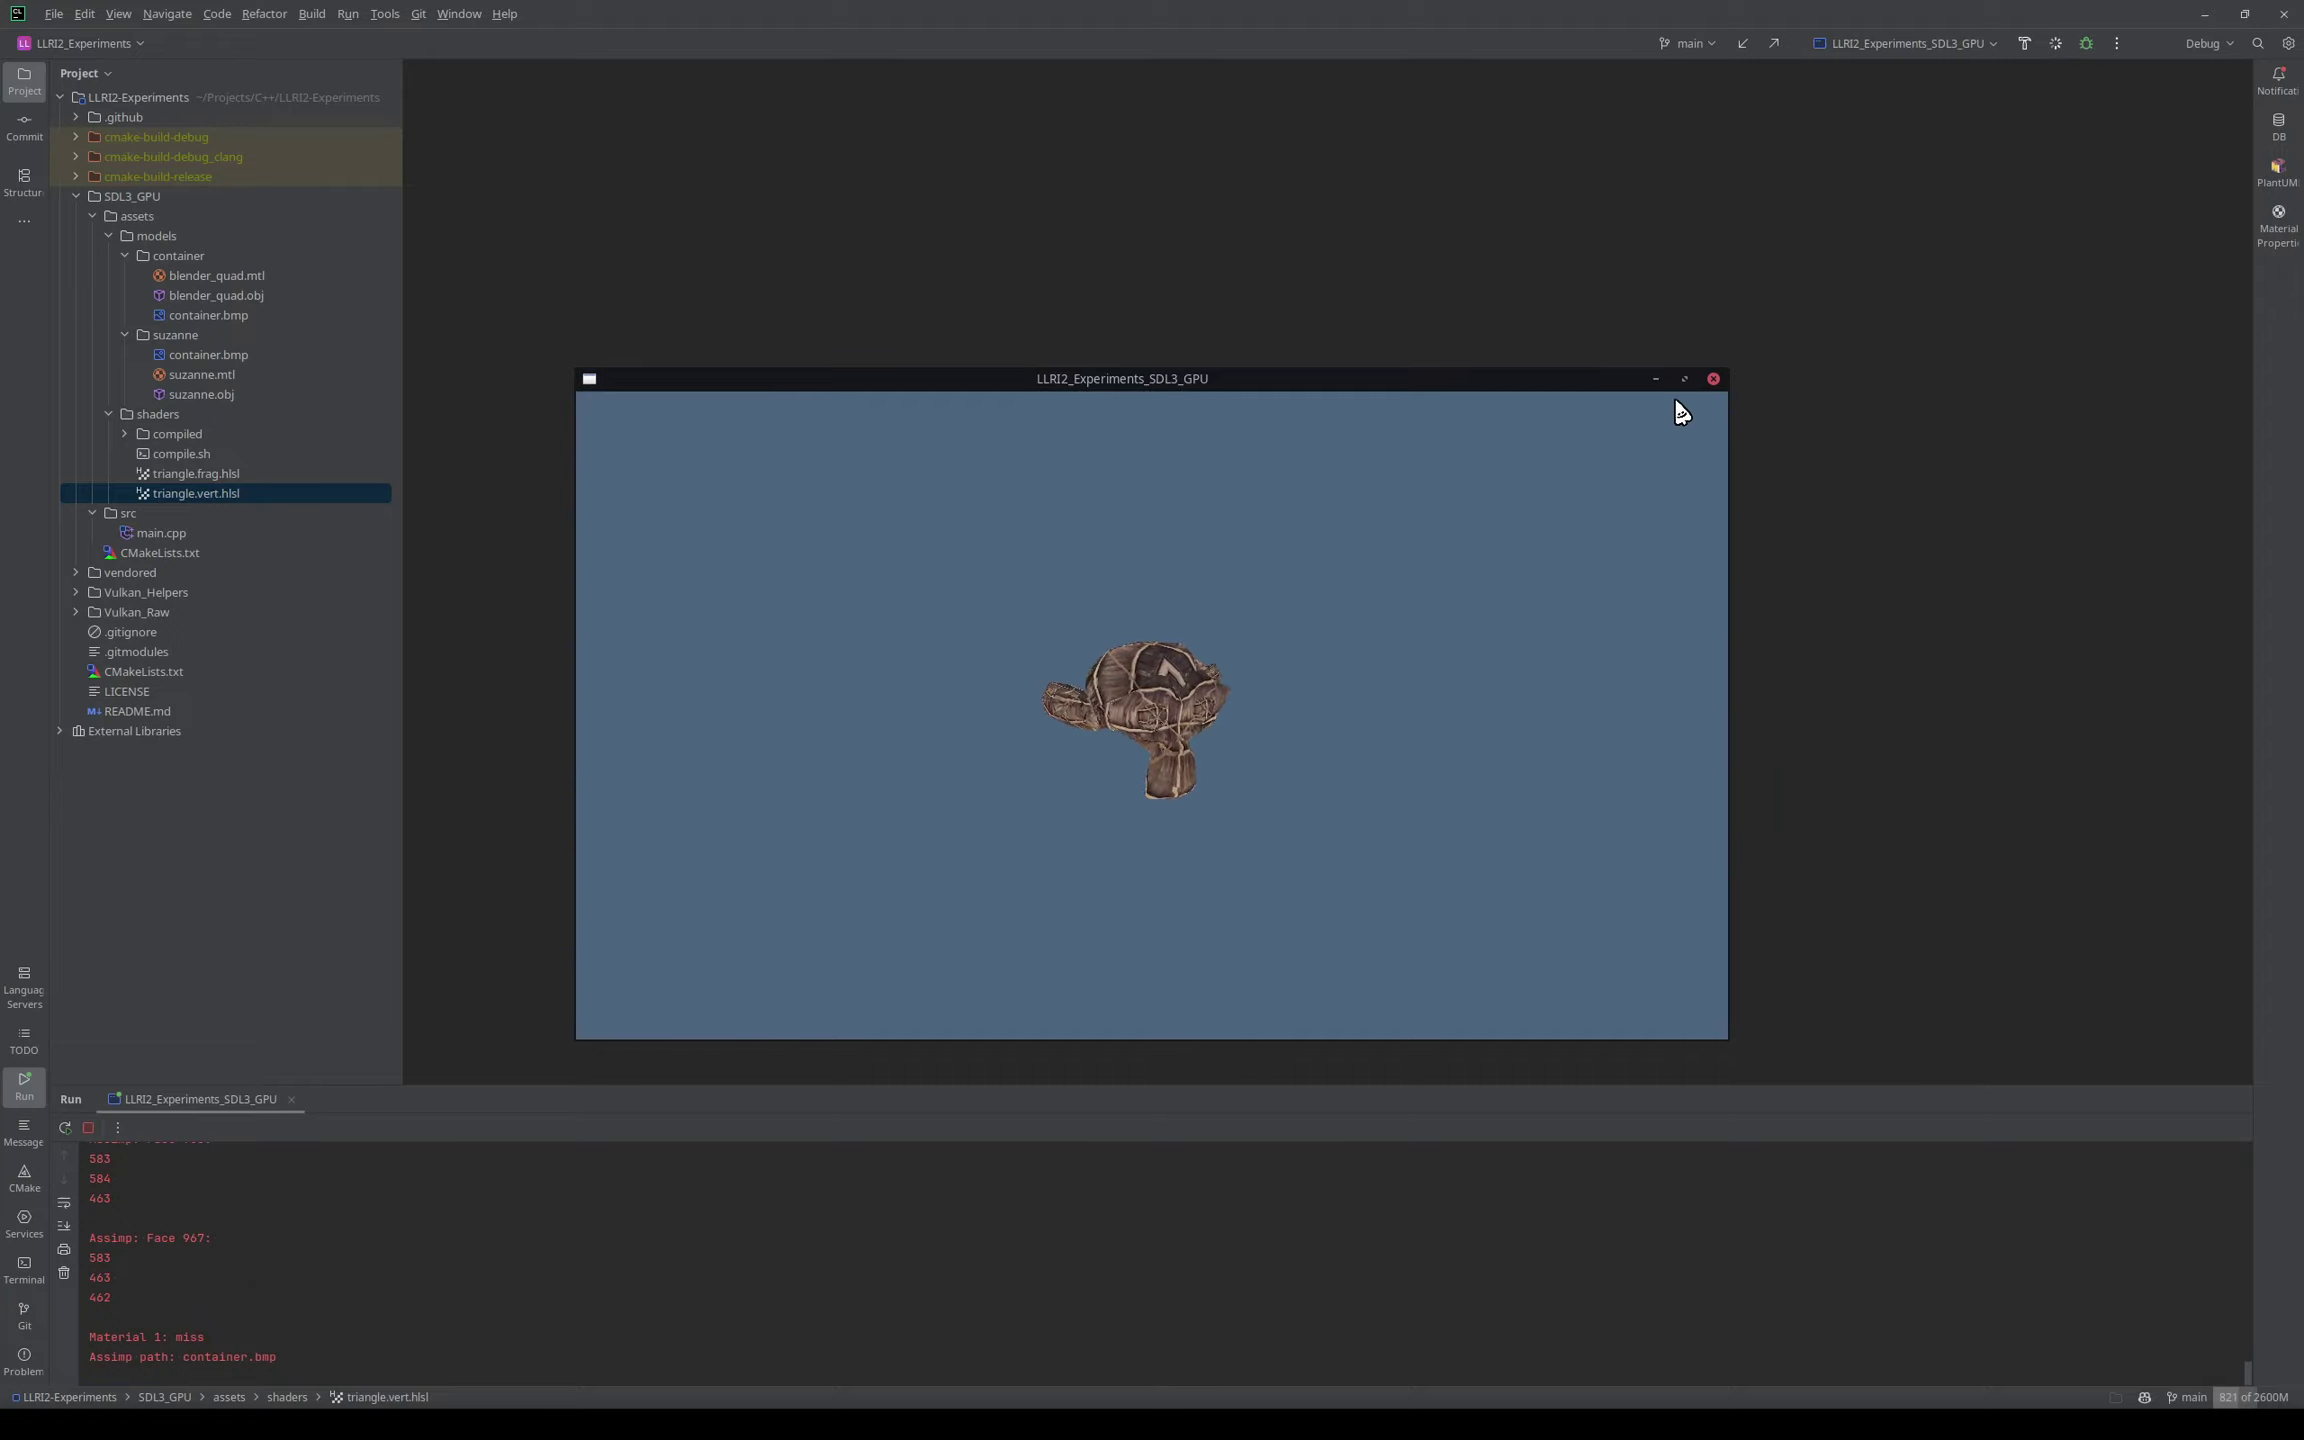Screen dimensions: 2304x1440
Task: Toggle the Project tool window button
Action: (24, 80)
